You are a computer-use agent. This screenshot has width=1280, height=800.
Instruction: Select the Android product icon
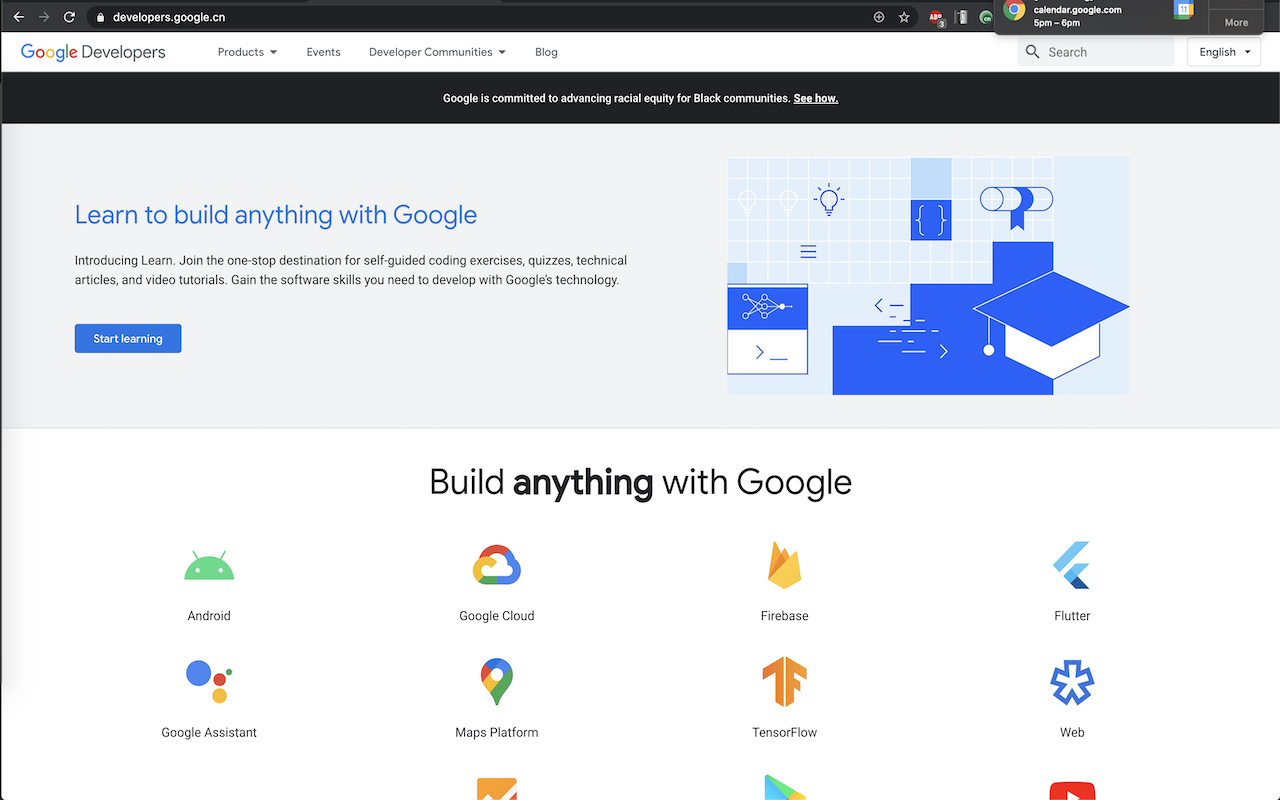coord(208,565)
